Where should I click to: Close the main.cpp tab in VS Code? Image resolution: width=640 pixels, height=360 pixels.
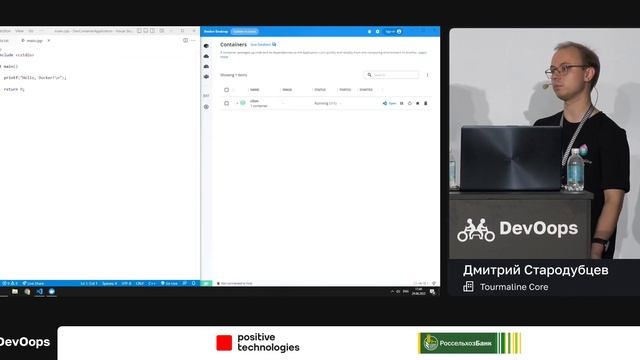tap(49, 41)
